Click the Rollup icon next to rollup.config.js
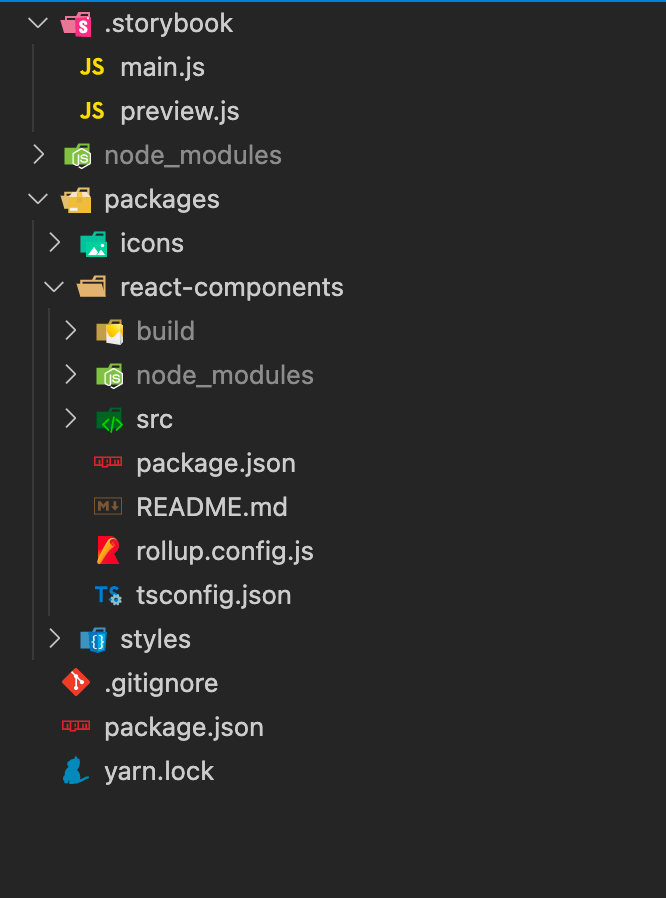The width and height of the screenshot is (666, 898). click(108, 550)
